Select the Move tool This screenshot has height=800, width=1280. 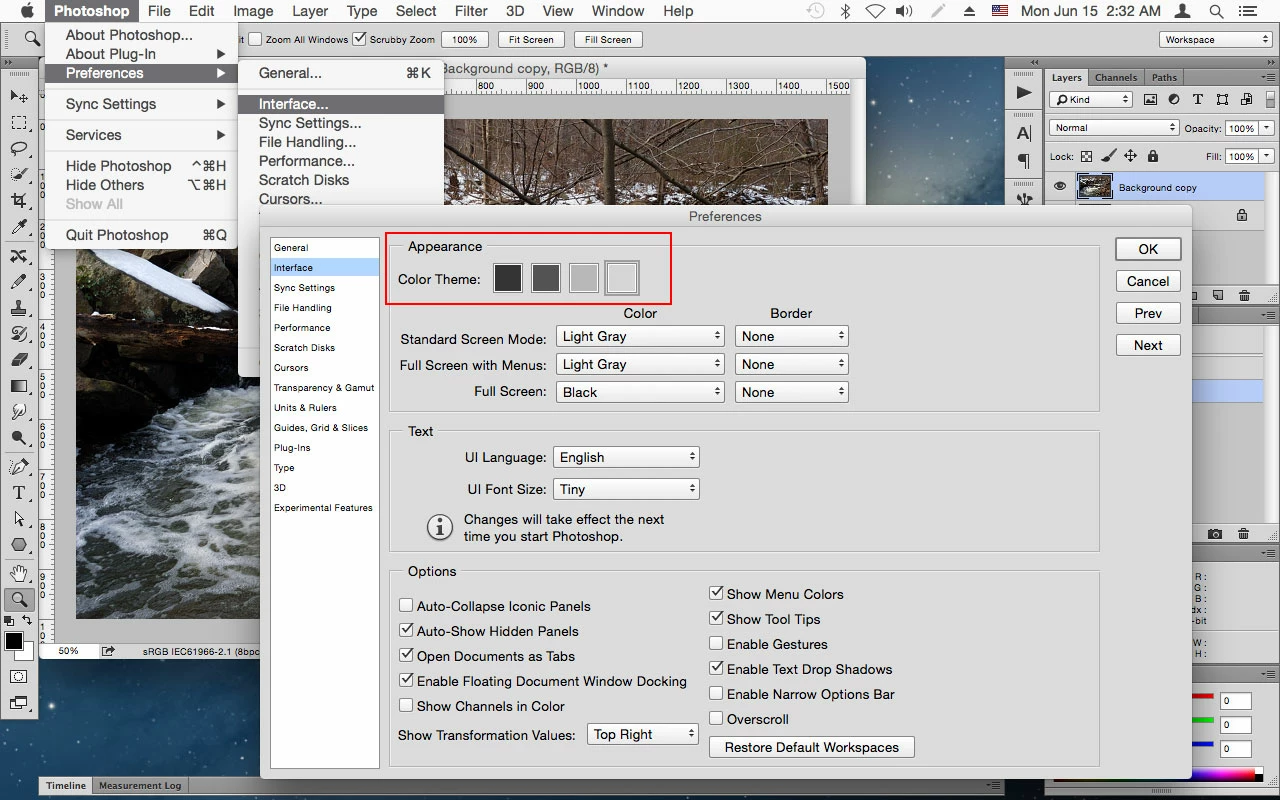[x=19, y=96]
